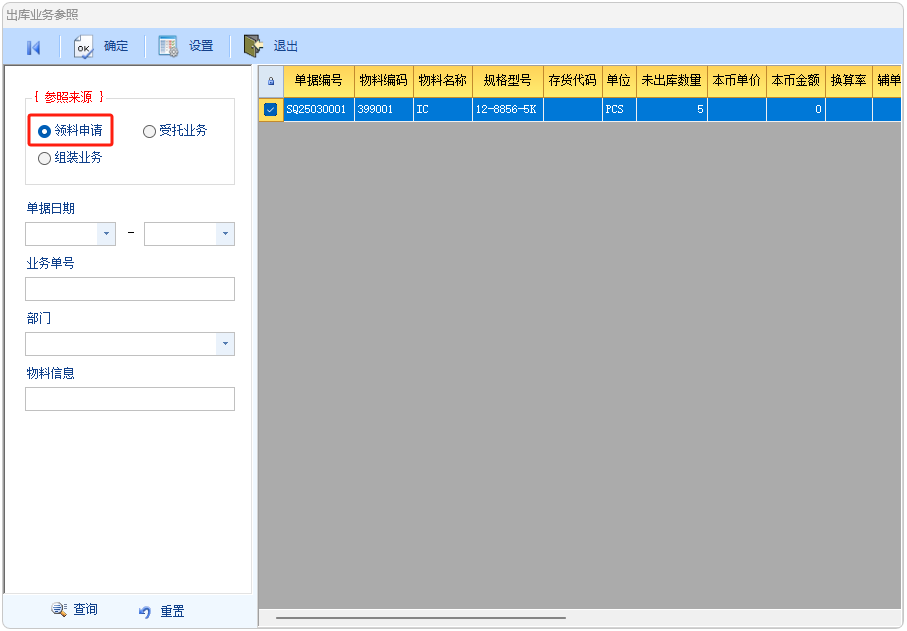Exit via 退出 button
The image size is (907, 631).
click(285, 46)
